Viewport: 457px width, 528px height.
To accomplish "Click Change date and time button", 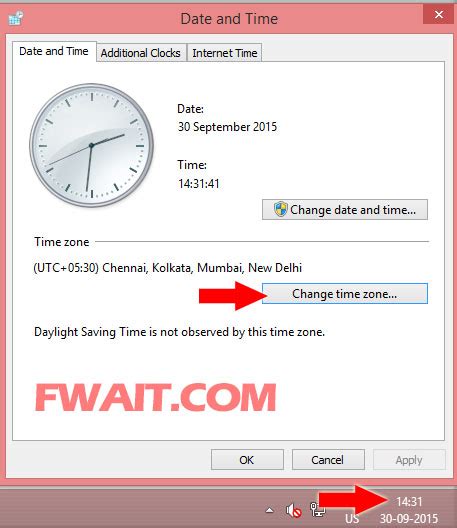I will 345,209.
